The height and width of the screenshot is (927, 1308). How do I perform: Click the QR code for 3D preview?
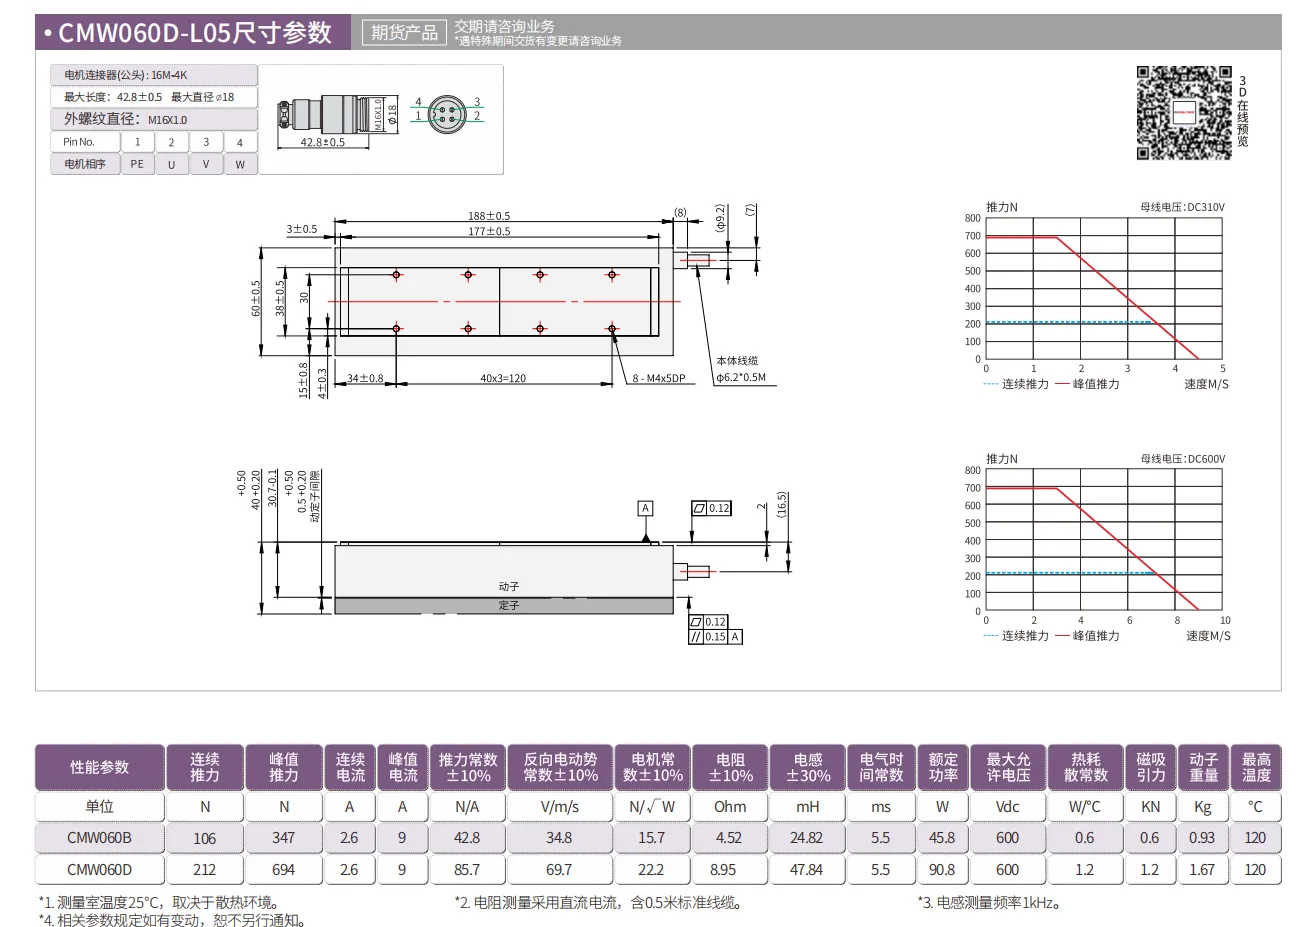1184,113
